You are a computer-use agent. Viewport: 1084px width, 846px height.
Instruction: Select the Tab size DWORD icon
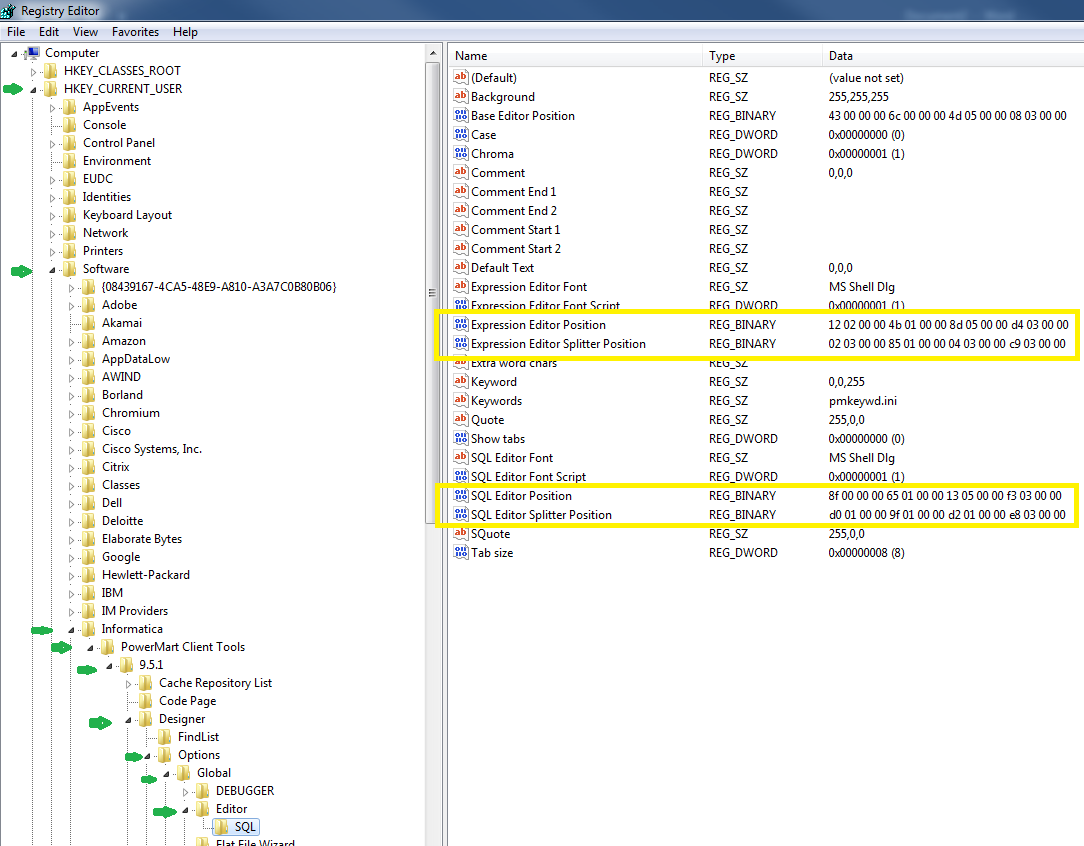point(461,553)
